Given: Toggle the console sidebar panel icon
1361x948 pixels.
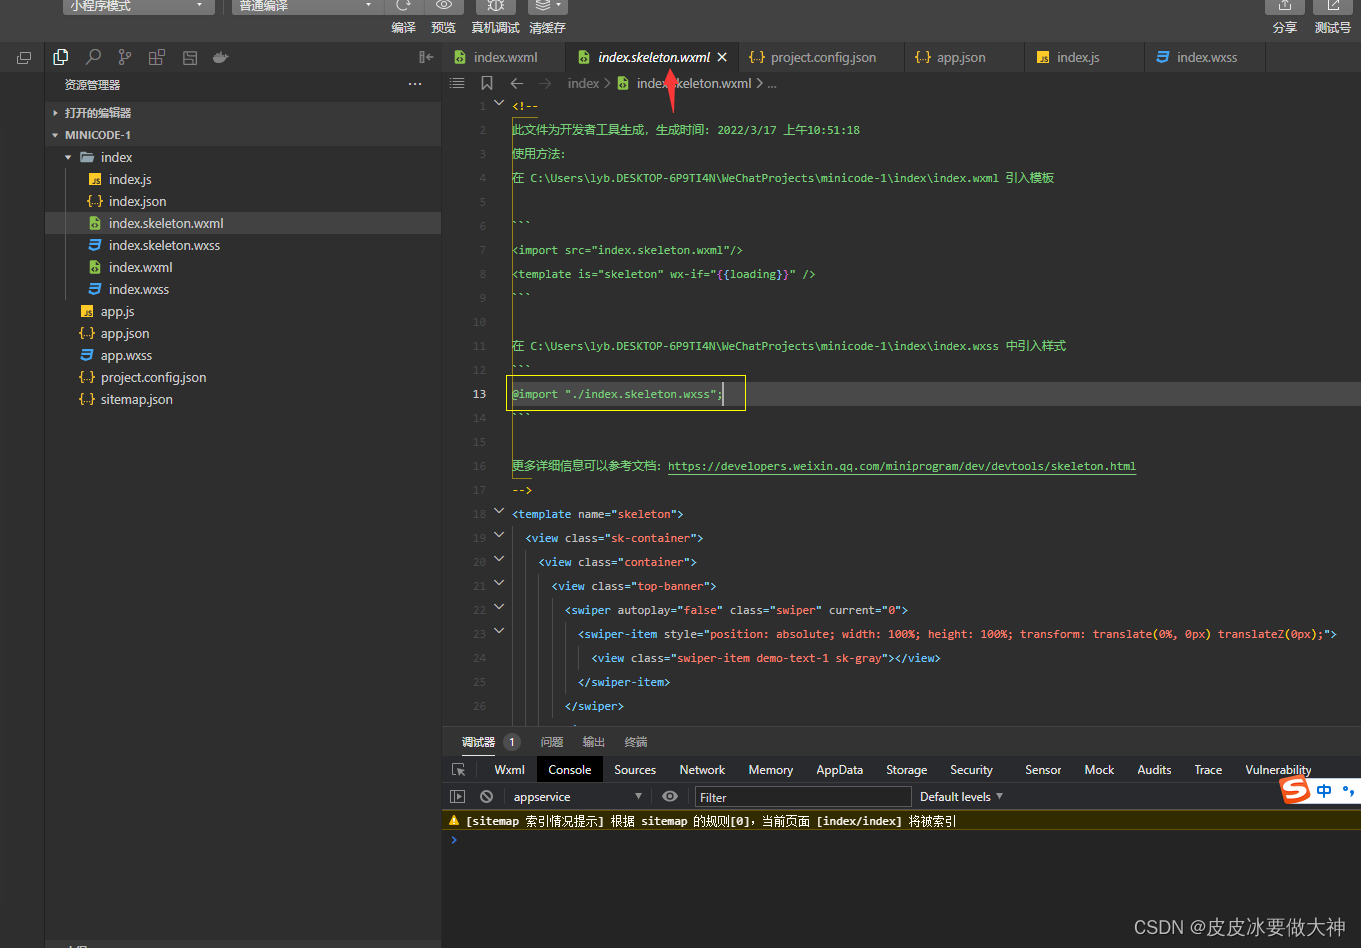Looking at the screenshot, I should [458, 796].
